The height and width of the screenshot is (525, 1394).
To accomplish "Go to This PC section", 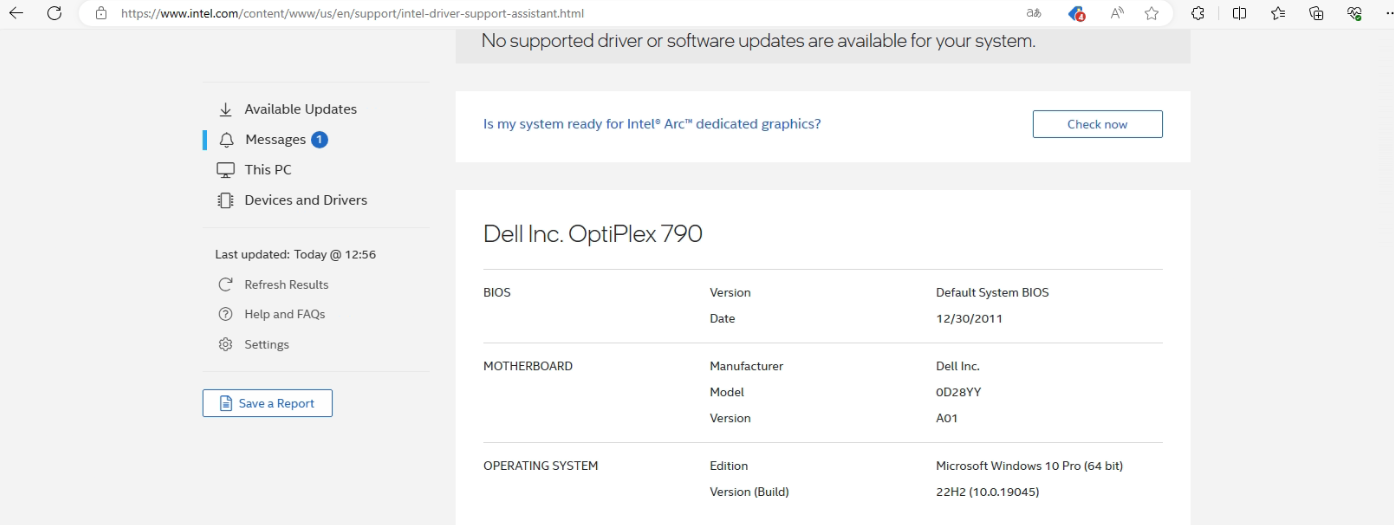I will coord(255,170).
